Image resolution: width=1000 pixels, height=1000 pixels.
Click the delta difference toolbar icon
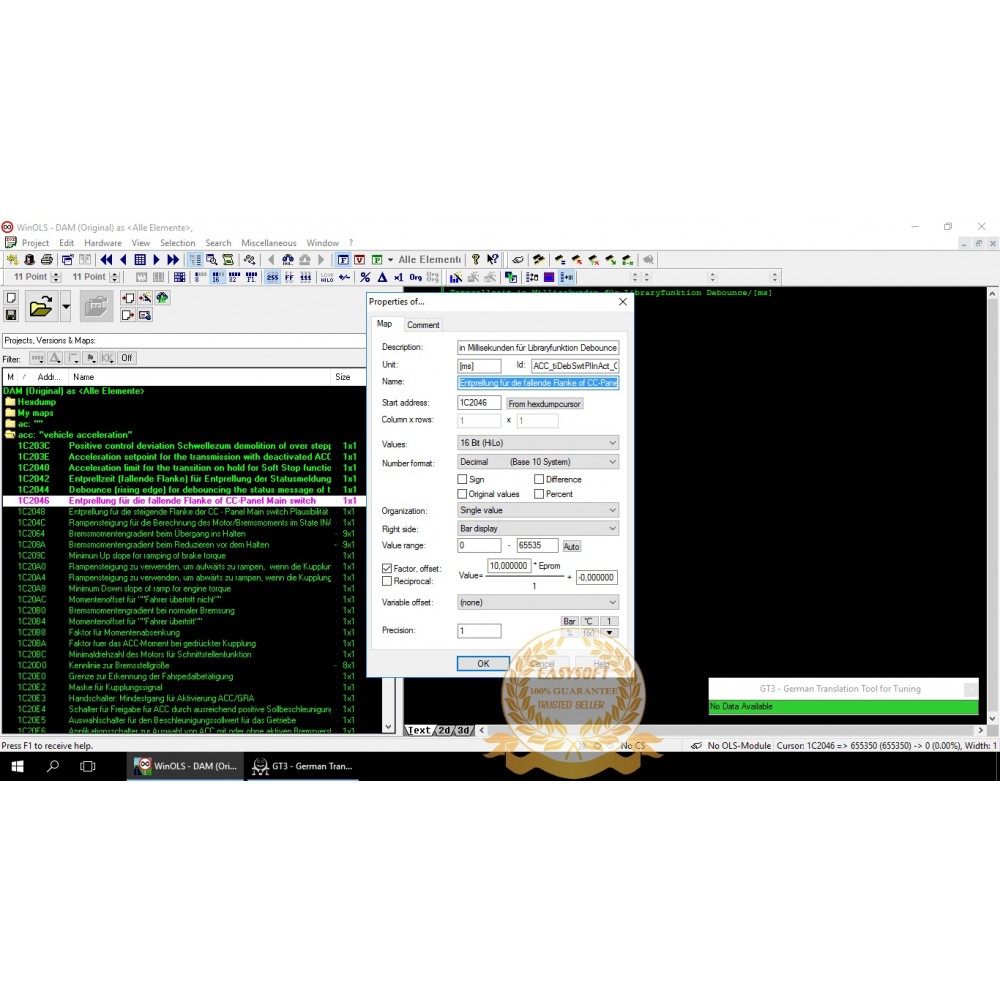[x=382, y=277]
